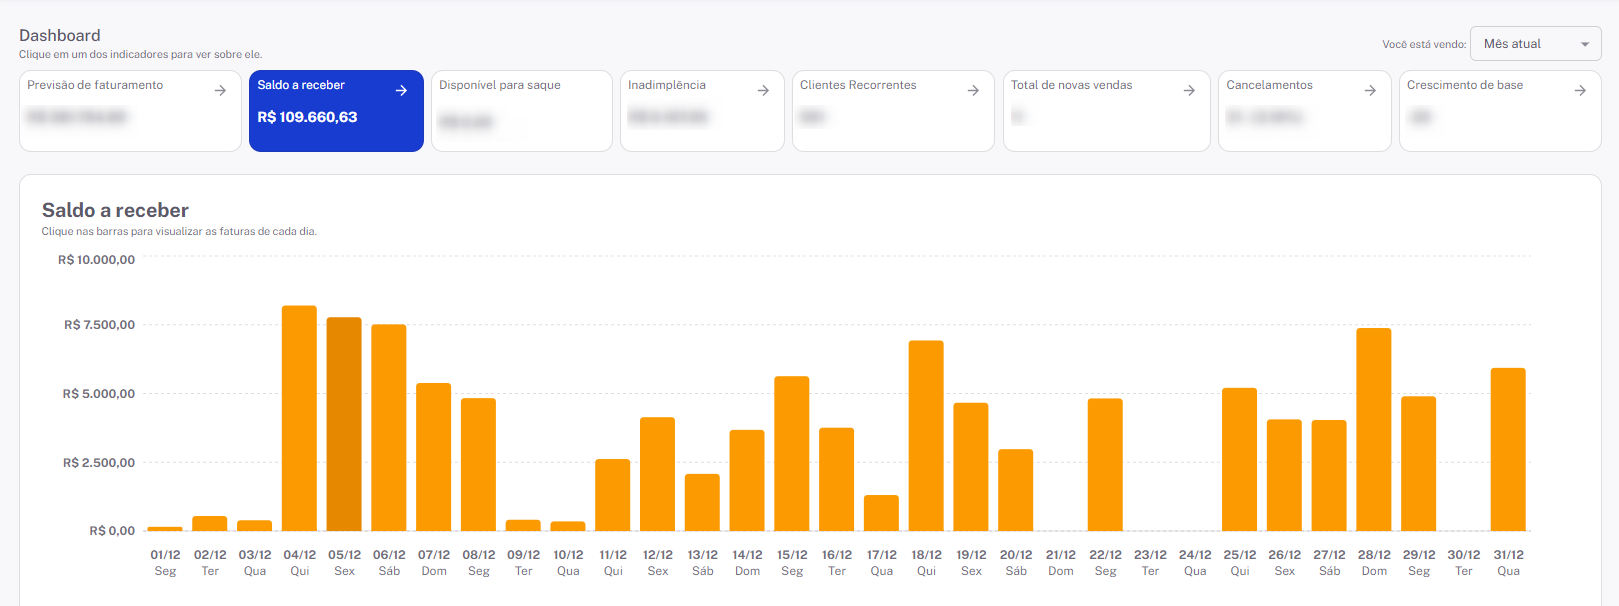
Task: Click the bar for 28/12 Dom
Action: tap(1374, 429)
